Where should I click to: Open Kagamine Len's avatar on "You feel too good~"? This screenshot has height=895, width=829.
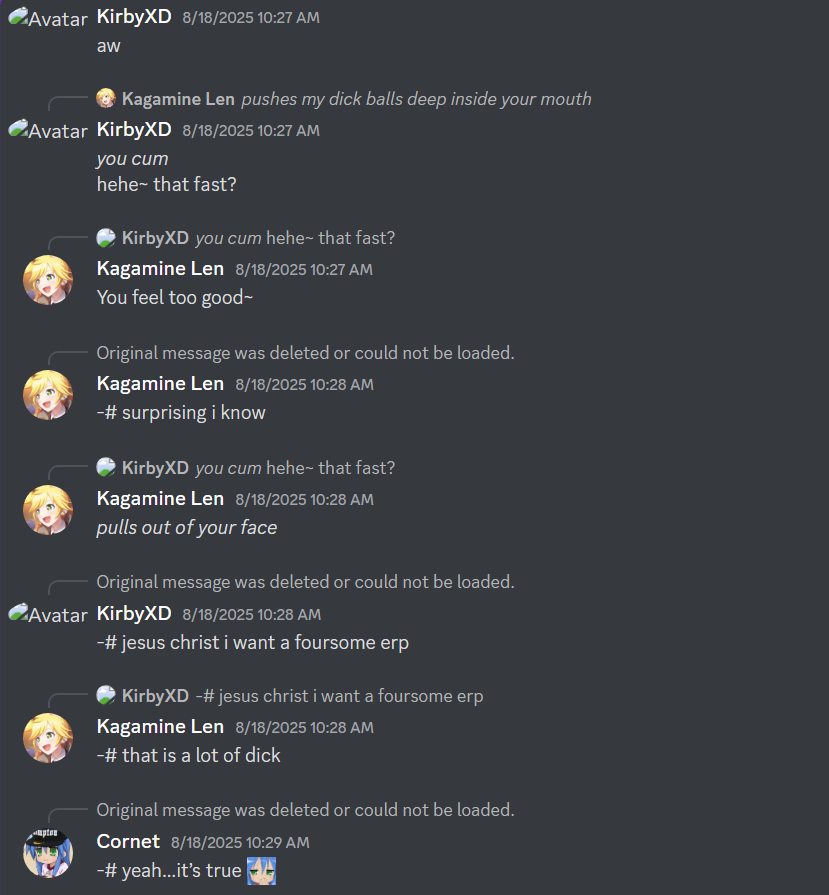coord(48,280)
